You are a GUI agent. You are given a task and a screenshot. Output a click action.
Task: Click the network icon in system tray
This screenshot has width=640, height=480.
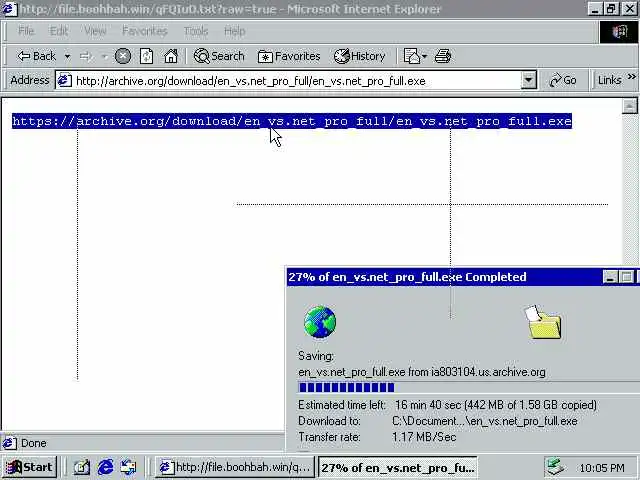coord(556,467)
